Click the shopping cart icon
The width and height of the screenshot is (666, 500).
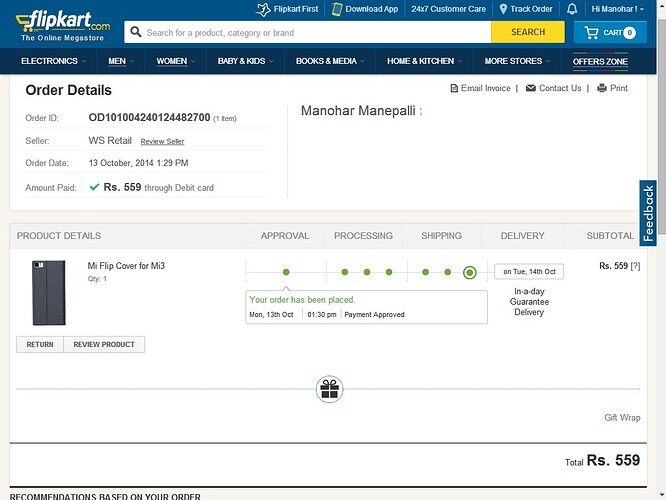(x=591, y=33)
